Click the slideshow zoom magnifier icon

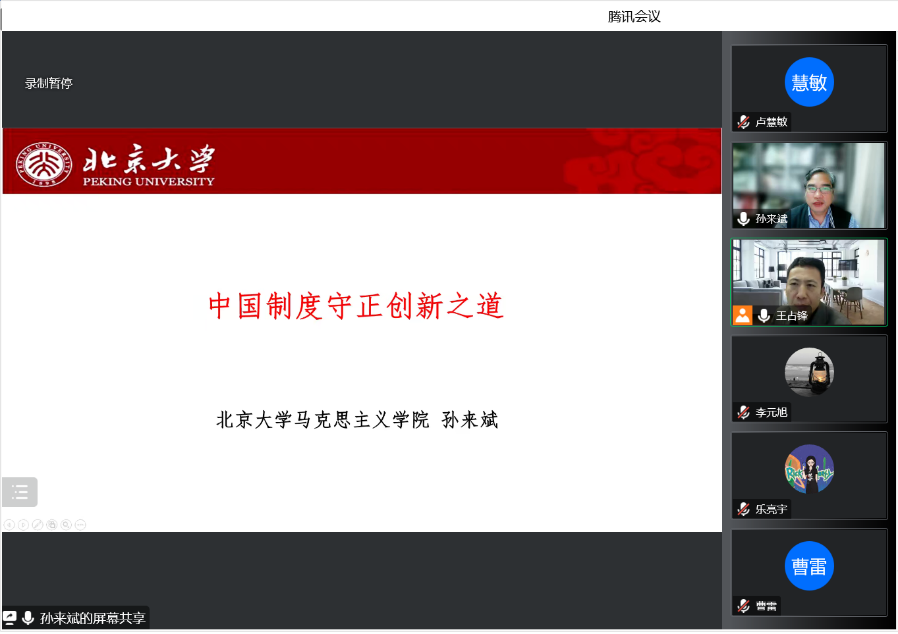point(66,524)
